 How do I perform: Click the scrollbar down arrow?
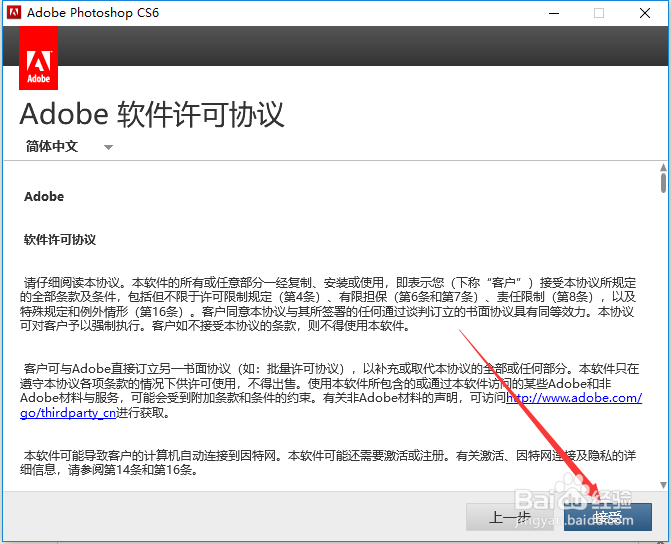click(x=663, y=485)
